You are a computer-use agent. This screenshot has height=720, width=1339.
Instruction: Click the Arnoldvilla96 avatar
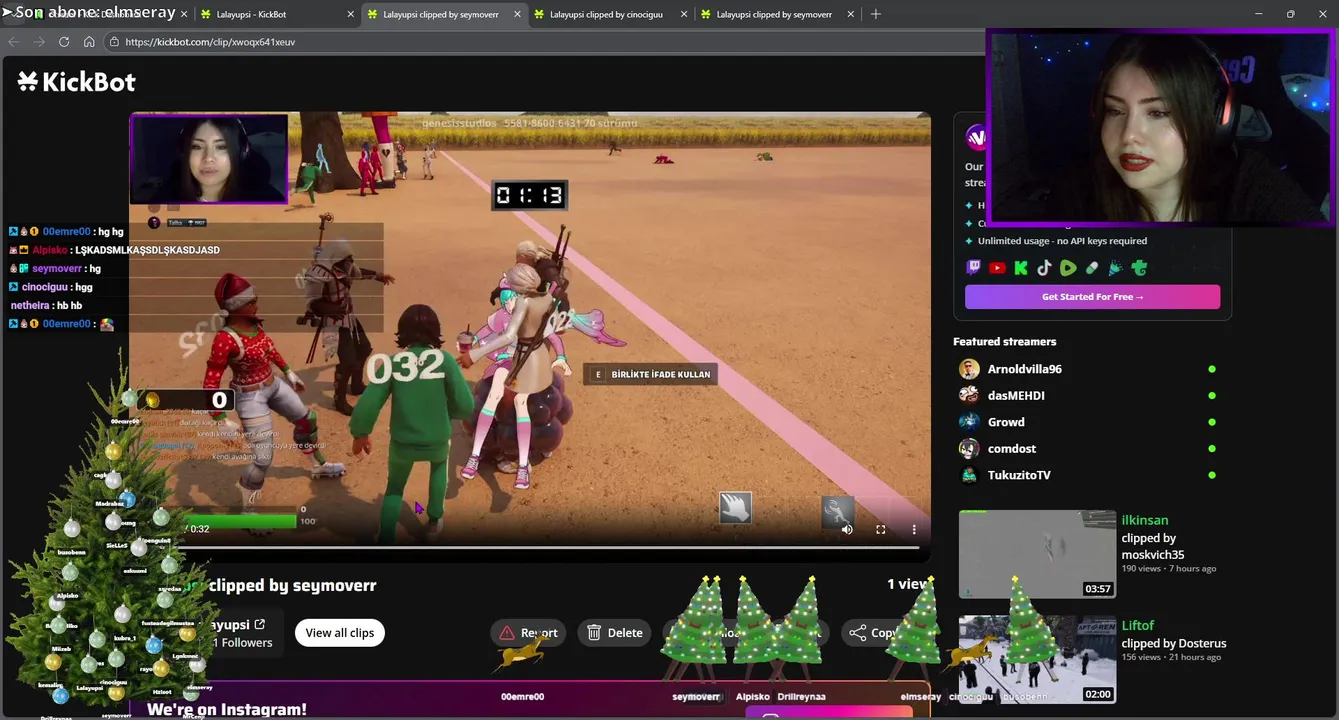coord(969,369)
